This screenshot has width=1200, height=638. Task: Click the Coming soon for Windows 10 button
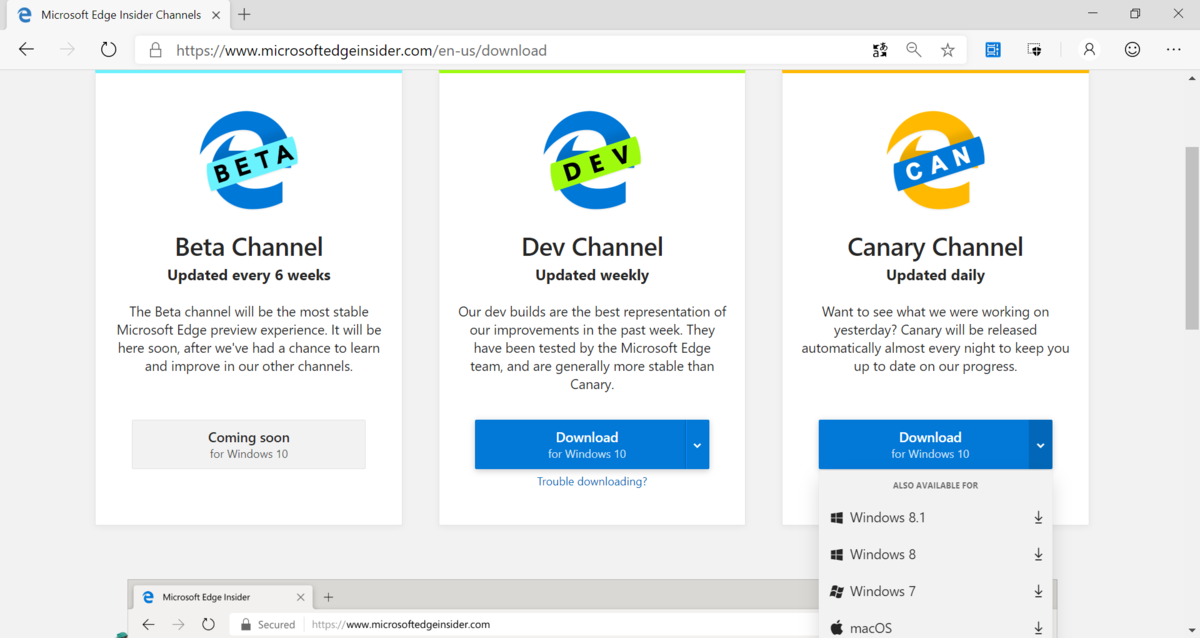click(x=249, y=444)
